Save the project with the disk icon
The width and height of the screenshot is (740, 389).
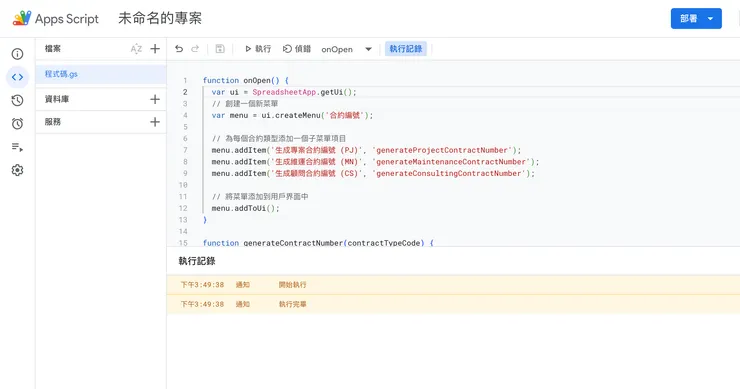tap(220, 49)
